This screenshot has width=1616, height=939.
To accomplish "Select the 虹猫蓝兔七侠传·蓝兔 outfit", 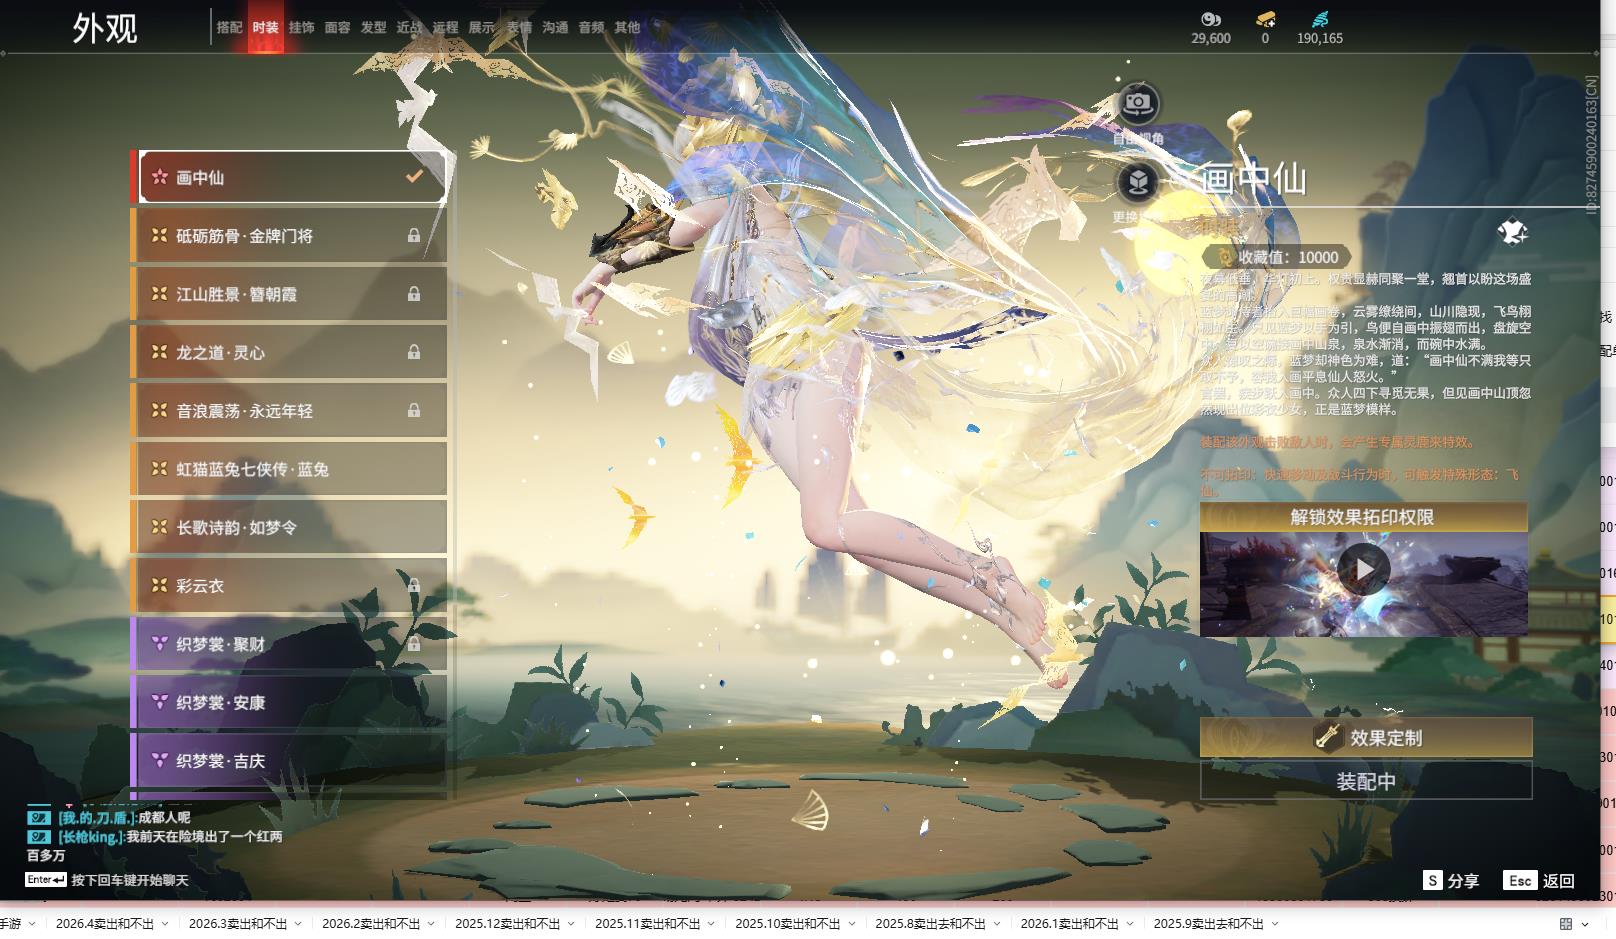I will (290, 469).
